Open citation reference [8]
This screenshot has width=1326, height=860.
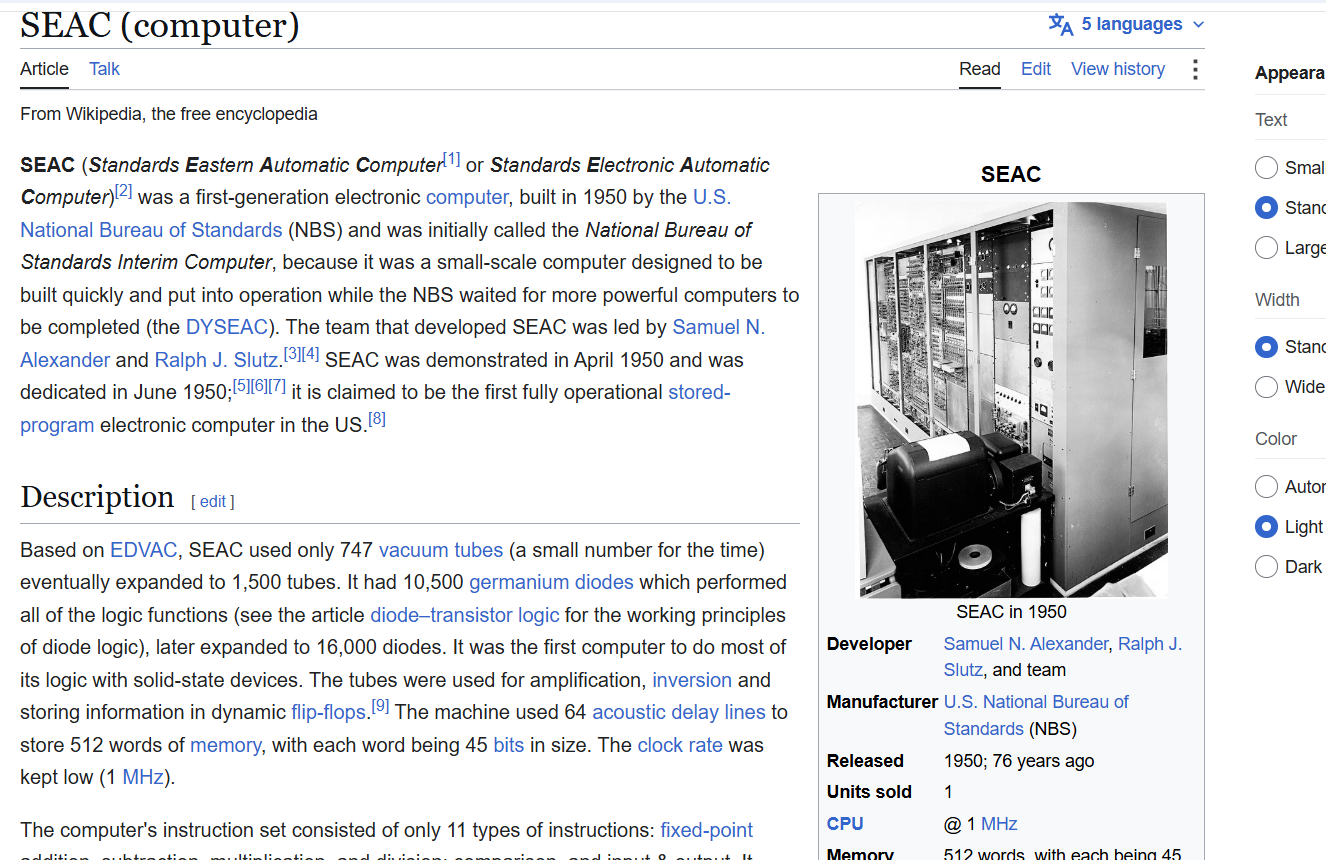pos(377,419)
